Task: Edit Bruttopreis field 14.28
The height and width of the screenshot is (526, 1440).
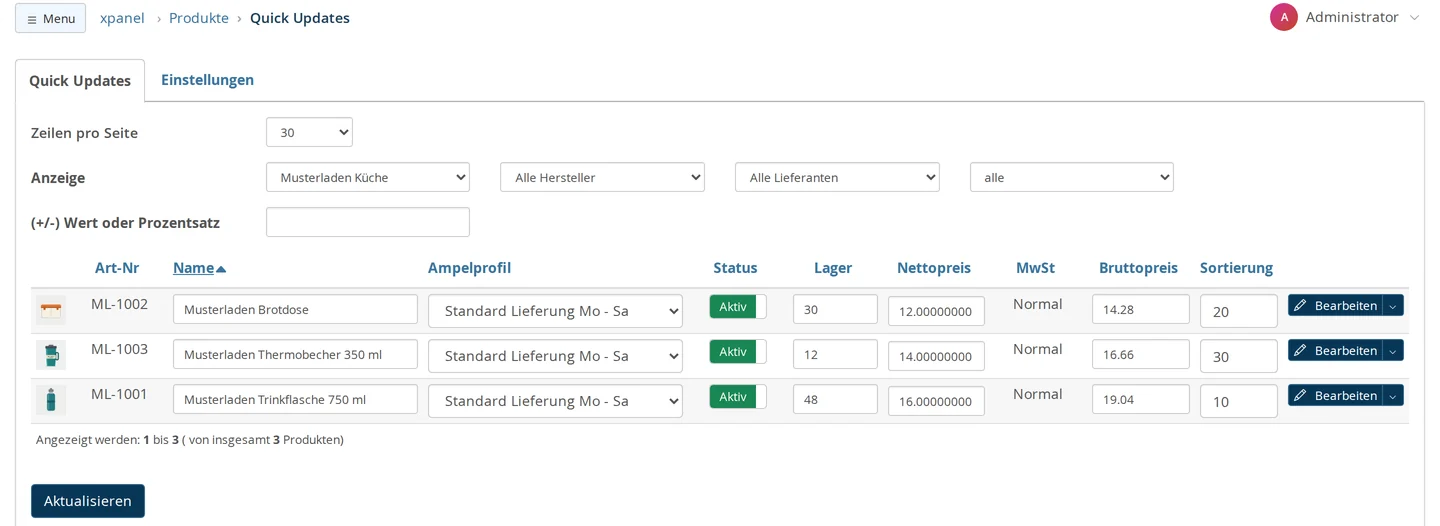Action: click(1141, 309)
